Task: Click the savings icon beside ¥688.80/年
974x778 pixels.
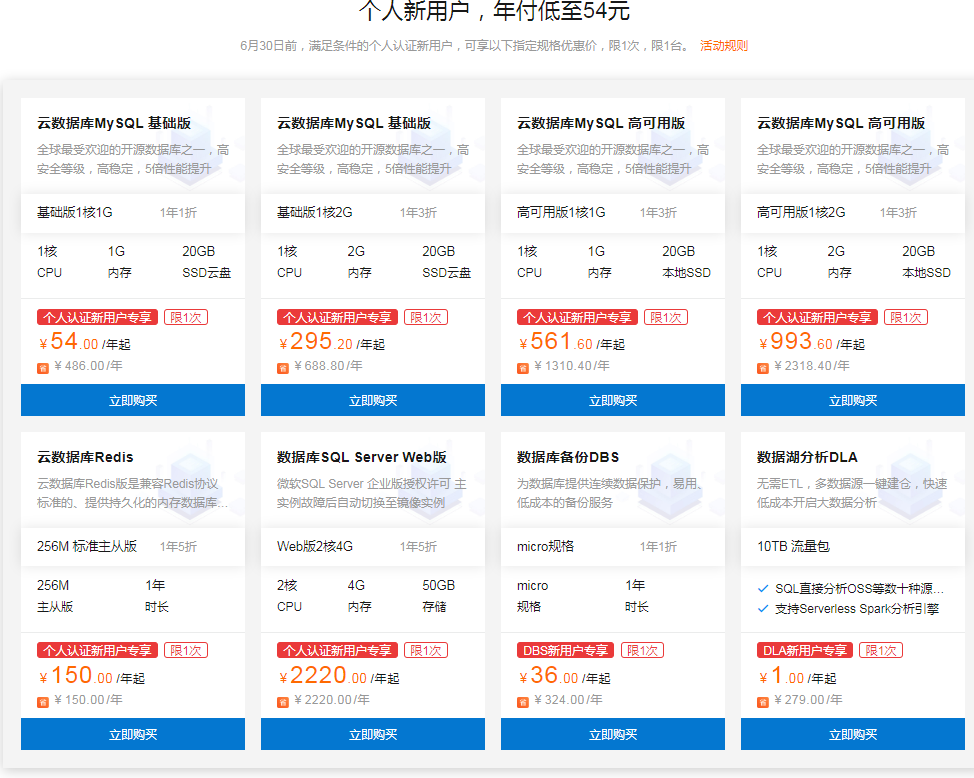Action: tap(283, 368)
